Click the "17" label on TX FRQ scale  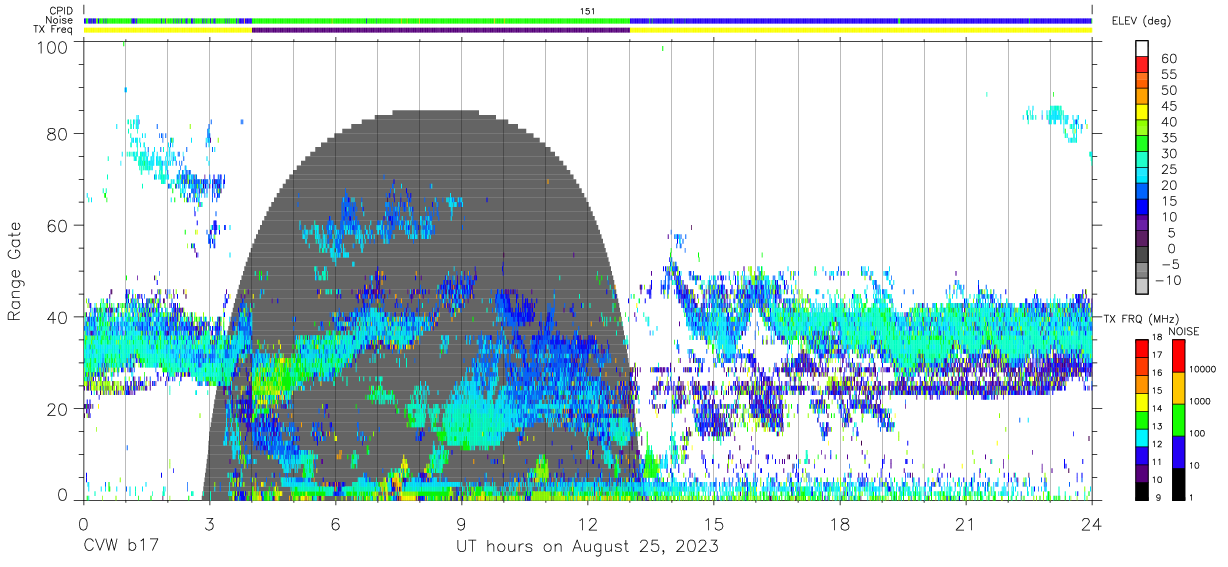tap(1156, 355)
